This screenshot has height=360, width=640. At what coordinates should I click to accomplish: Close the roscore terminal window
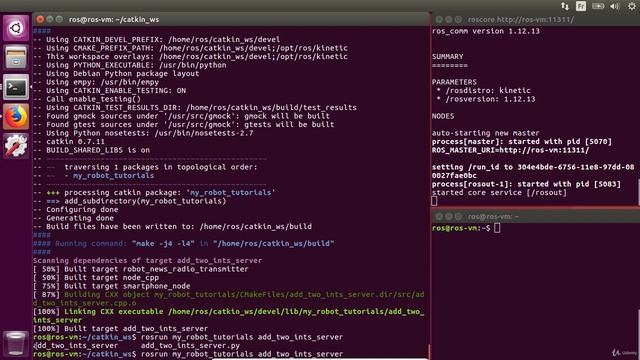click(x=439, y=19)
